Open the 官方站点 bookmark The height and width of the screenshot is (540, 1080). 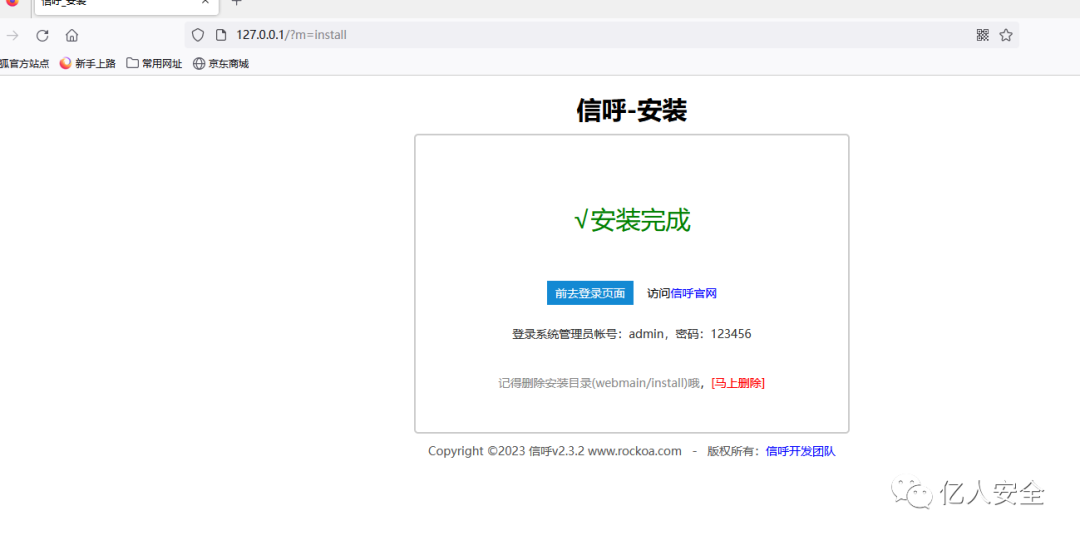[25, 64]
